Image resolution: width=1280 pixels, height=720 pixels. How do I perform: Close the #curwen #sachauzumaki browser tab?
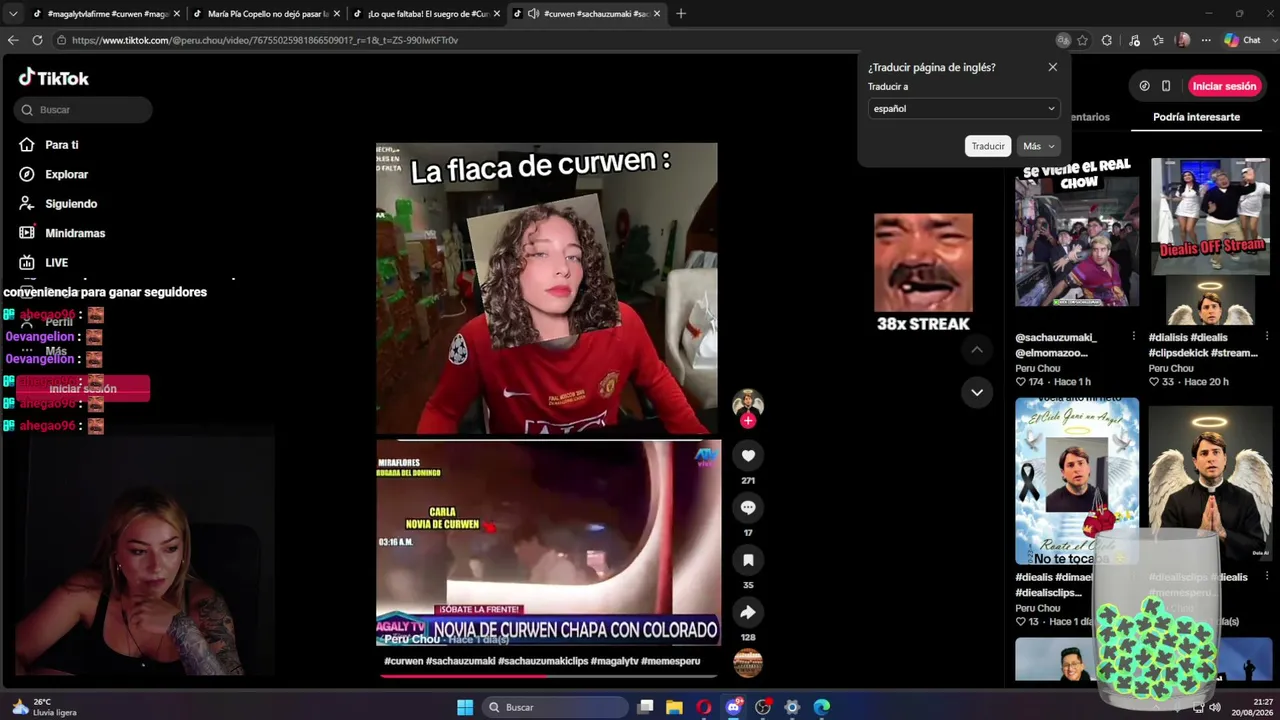657,13
